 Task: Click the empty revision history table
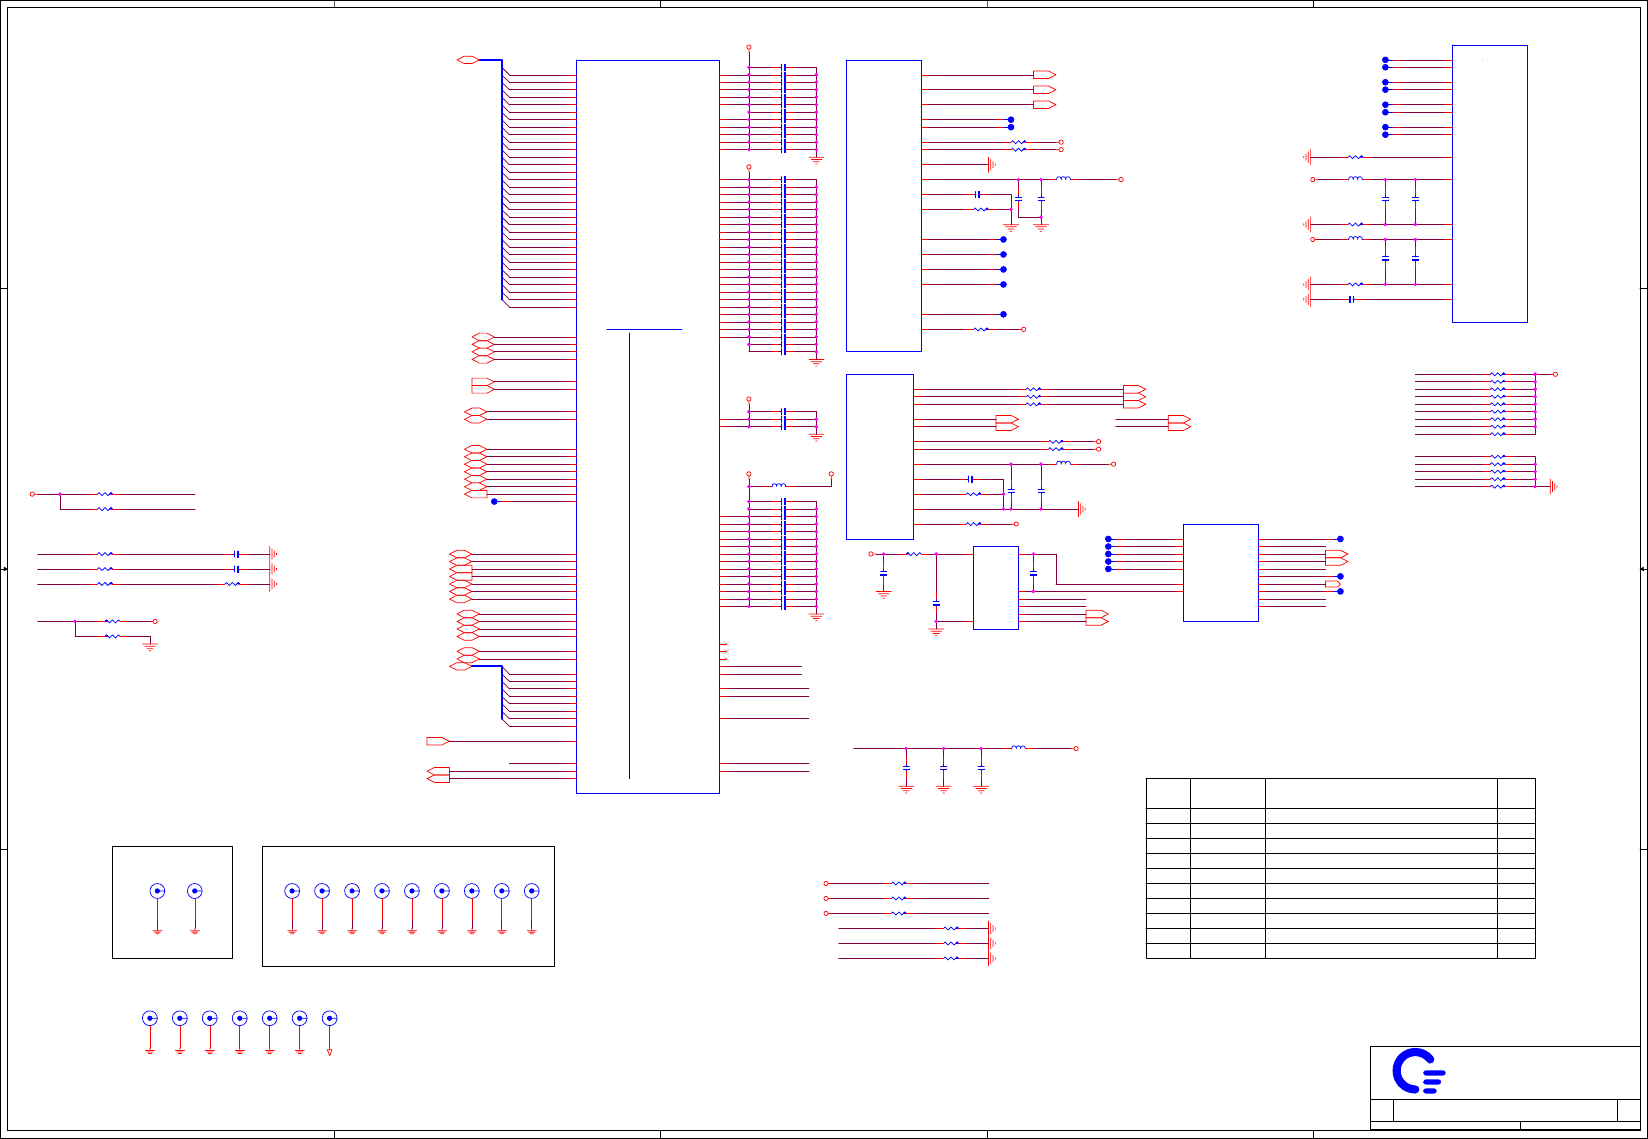click(x=1340, y=868)
